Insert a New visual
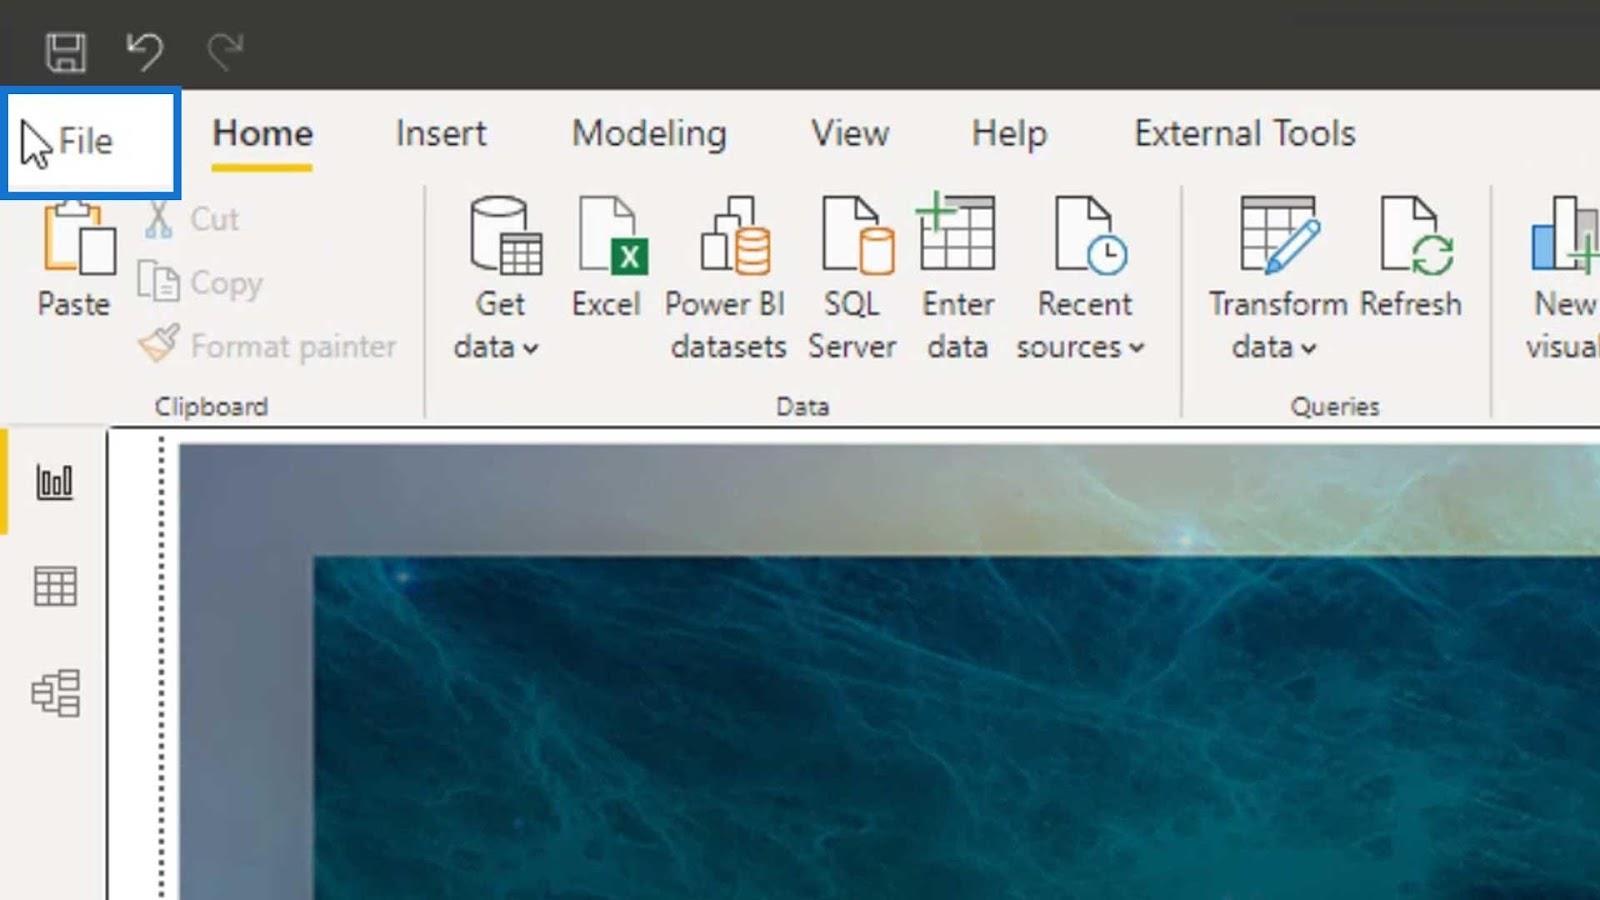This screenshot has height=900, width=1600. (x=1562, y=278)
